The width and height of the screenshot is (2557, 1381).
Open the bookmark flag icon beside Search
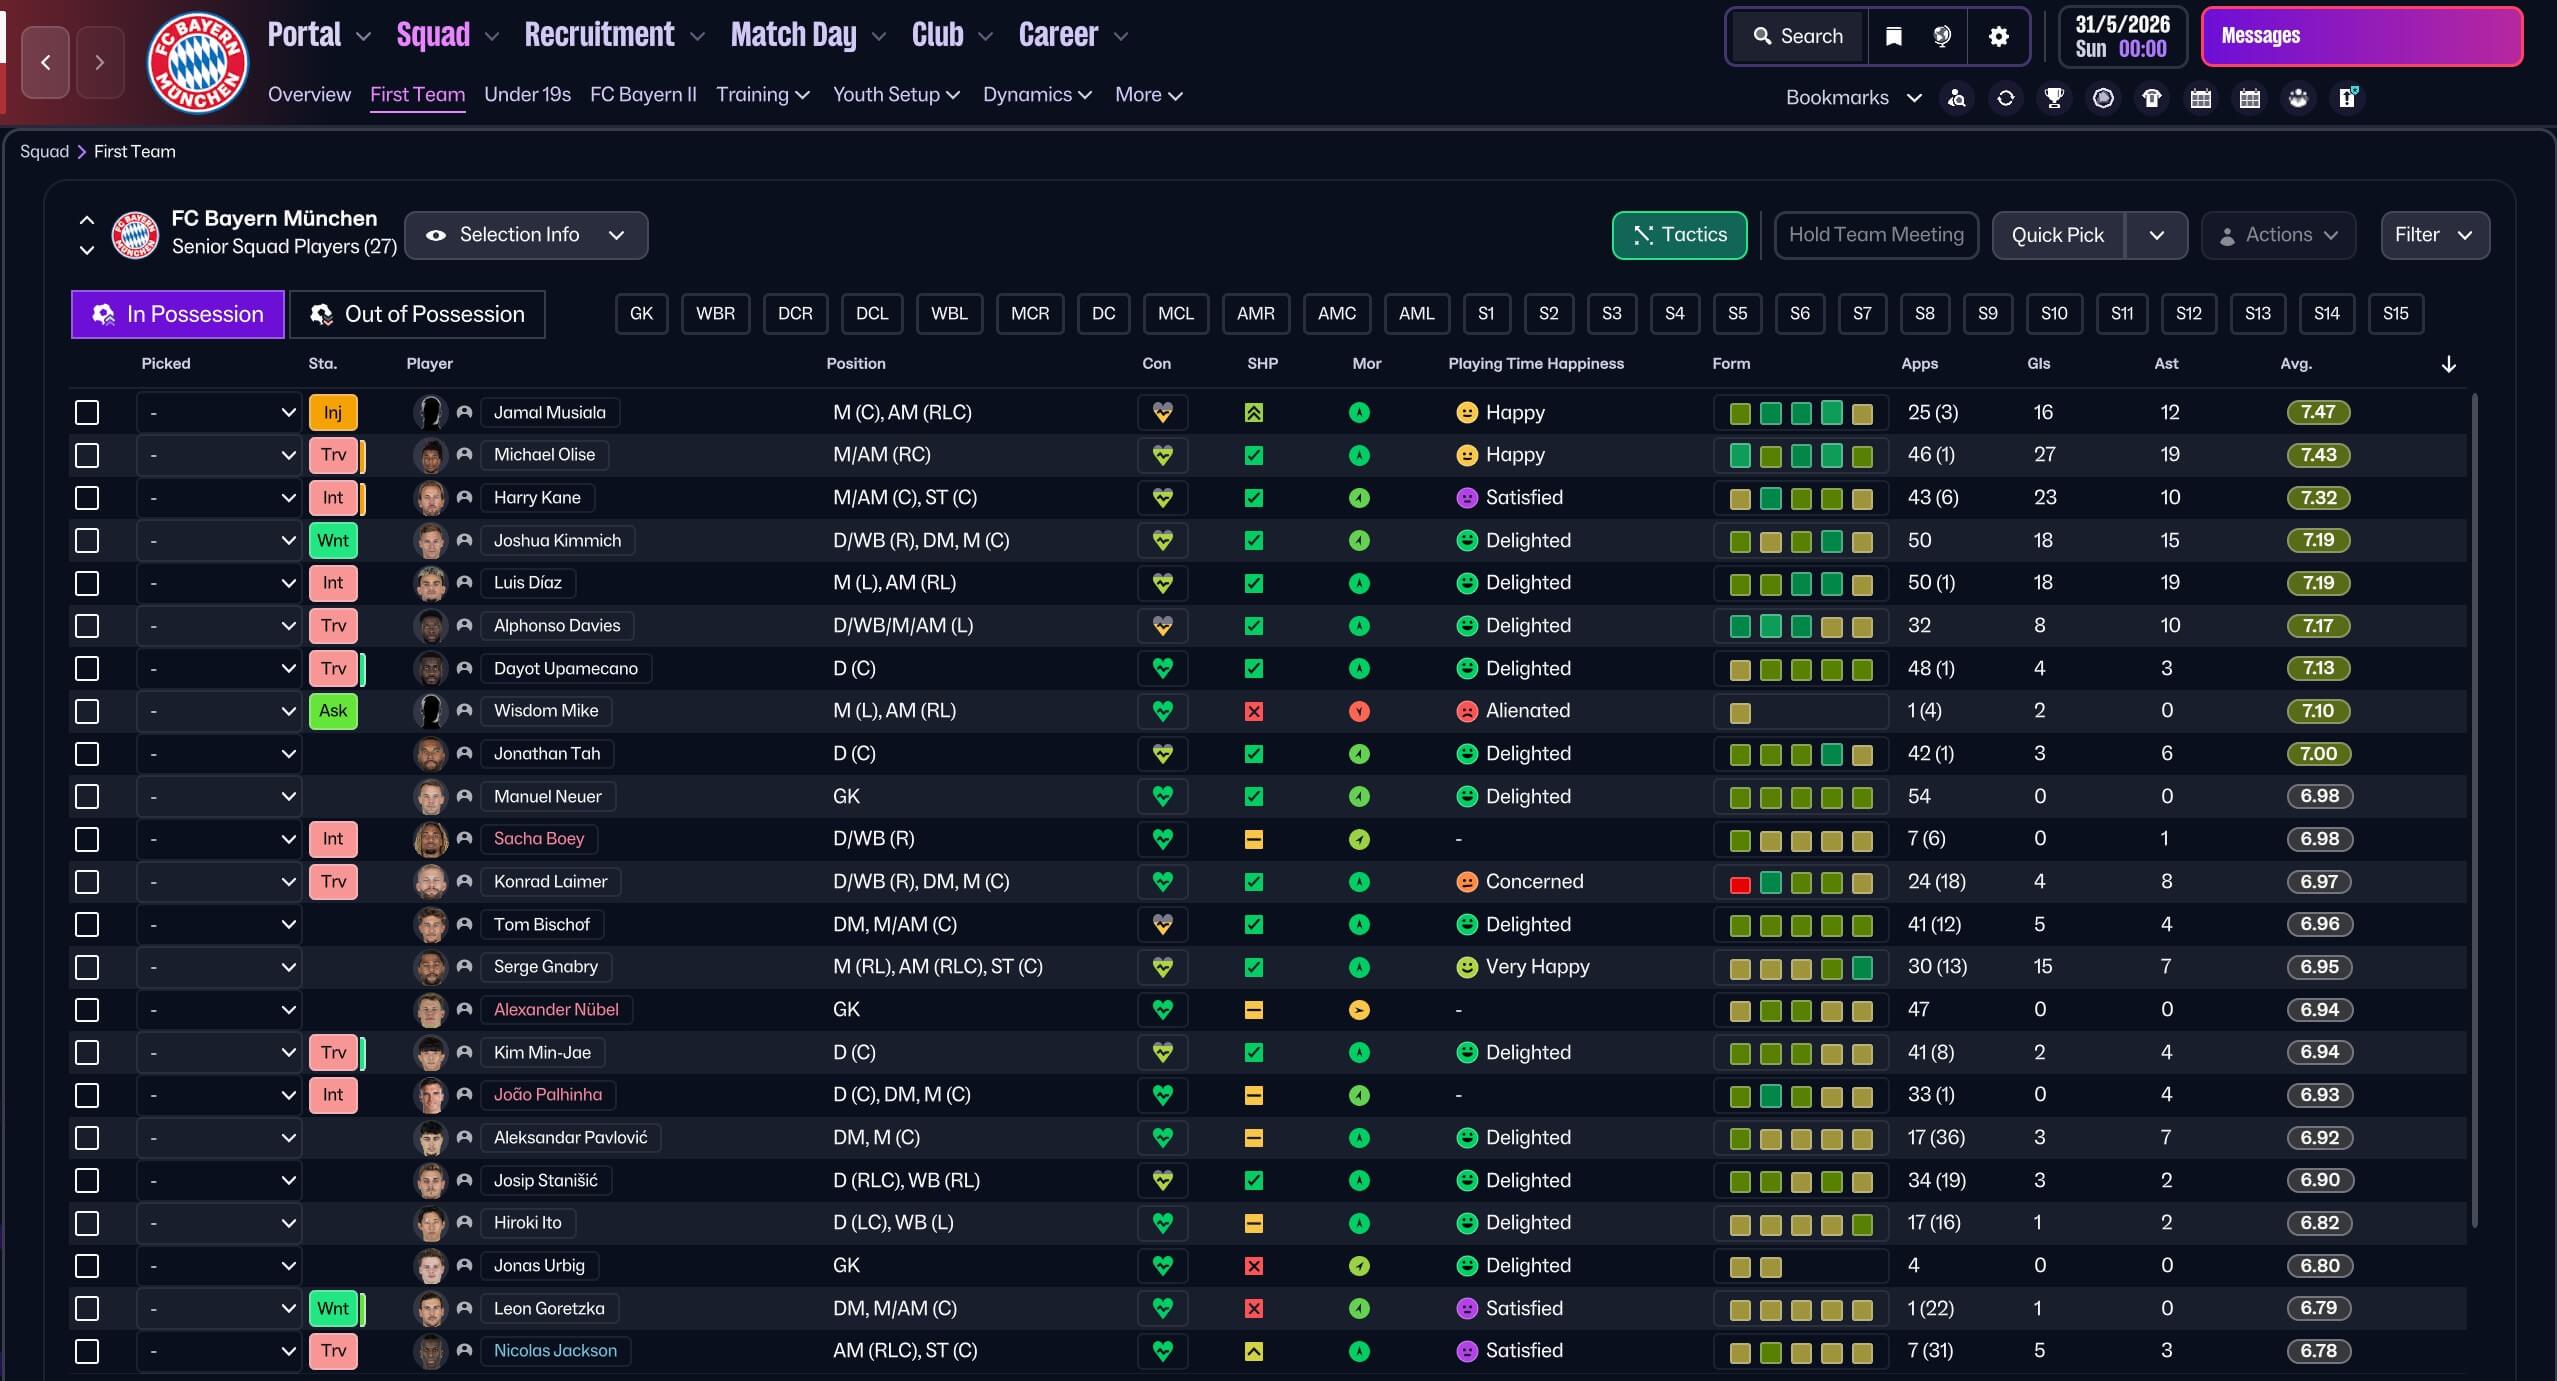1893,36
